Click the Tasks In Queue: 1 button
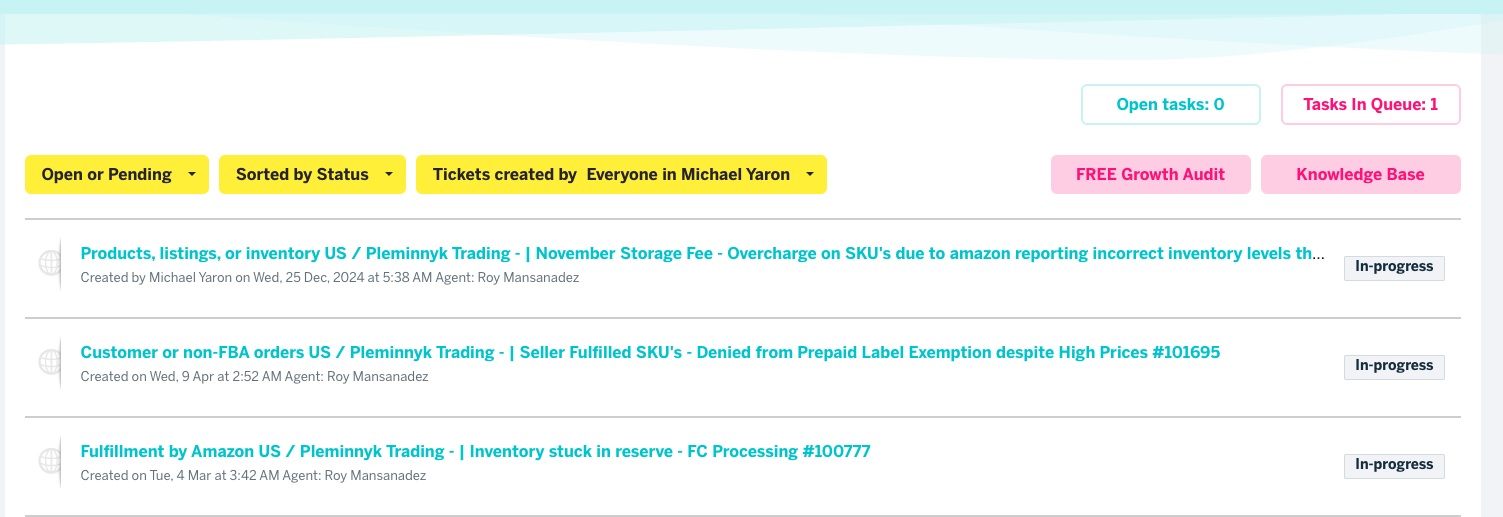This screenshot has height=517, width=1503. 1371,104
